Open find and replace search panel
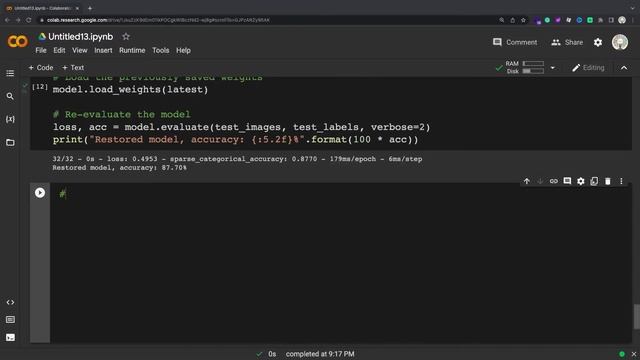640x360 pixels. 10,96
